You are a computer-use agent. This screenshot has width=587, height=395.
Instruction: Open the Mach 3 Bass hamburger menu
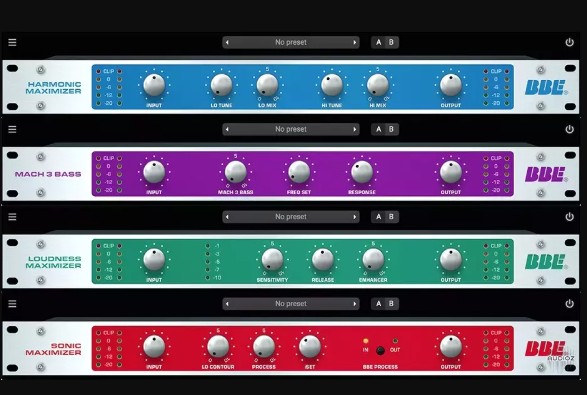pos(12,130)
